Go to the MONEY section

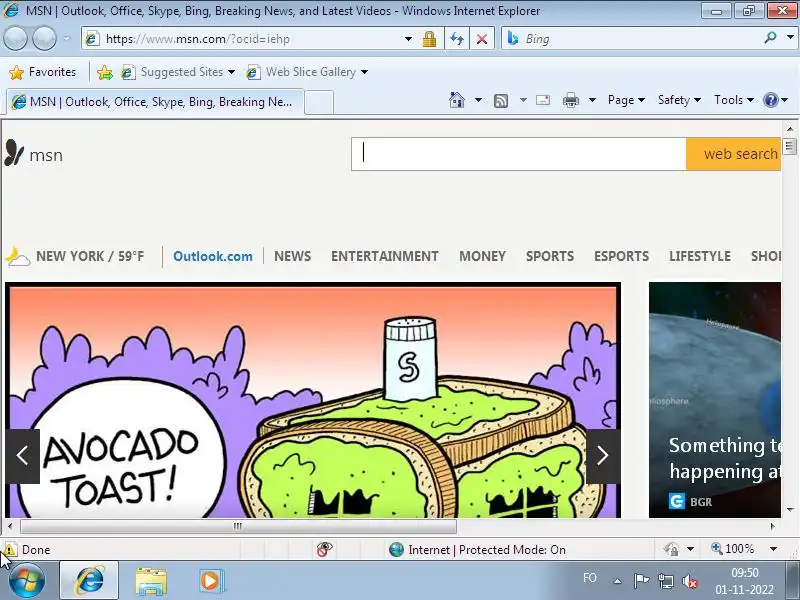pos(482,256)
